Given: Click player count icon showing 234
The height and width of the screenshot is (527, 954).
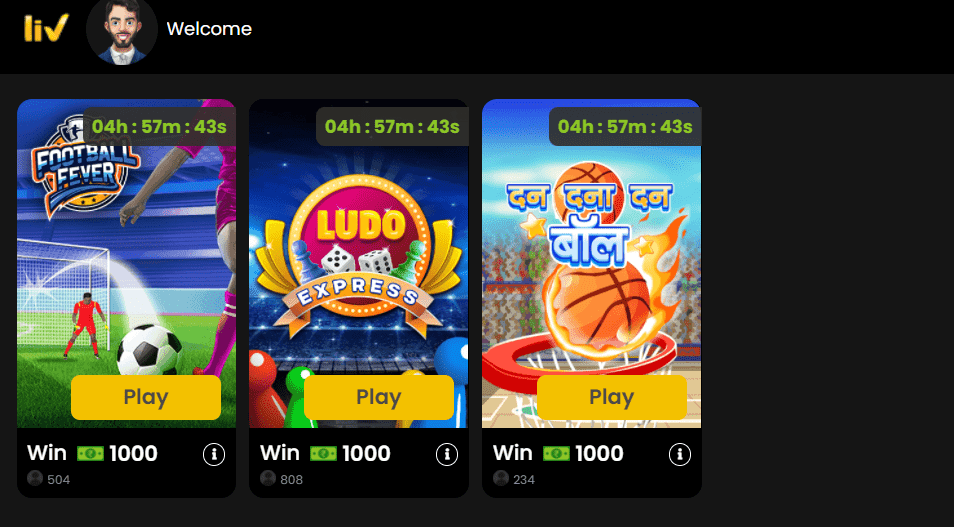Looking at the screenshot, I should (501, 478).
